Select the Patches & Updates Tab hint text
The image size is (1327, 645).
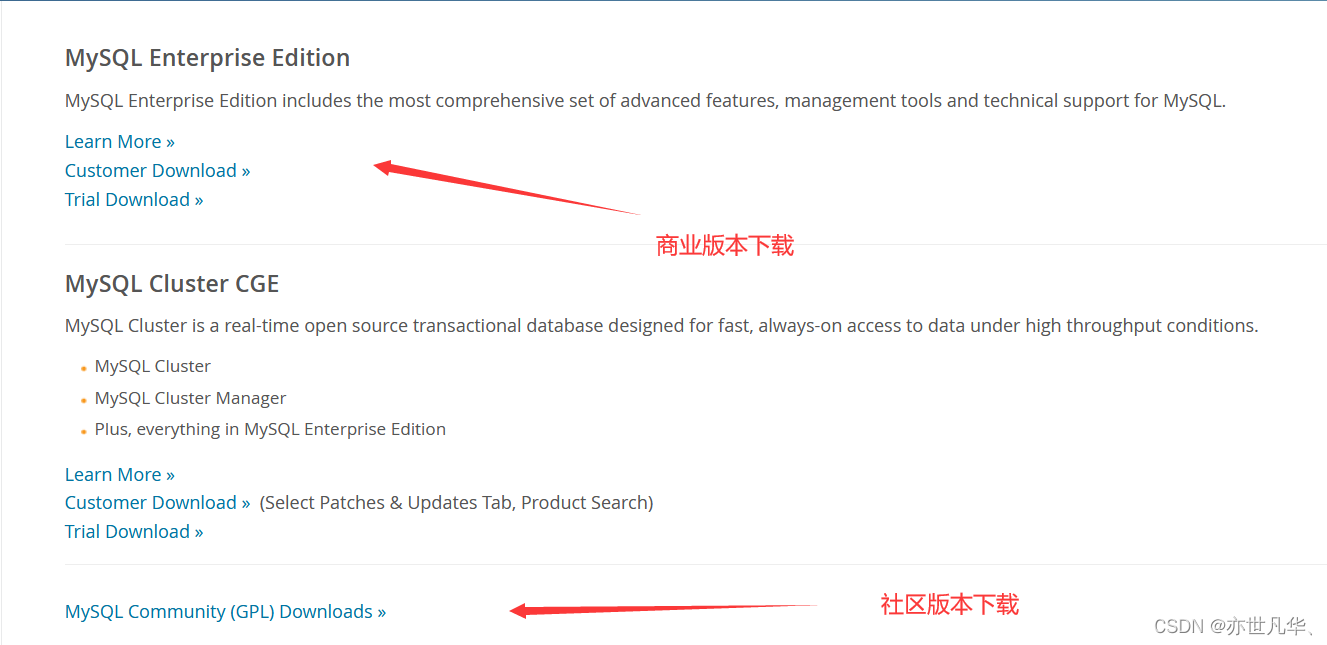[456, 502]
